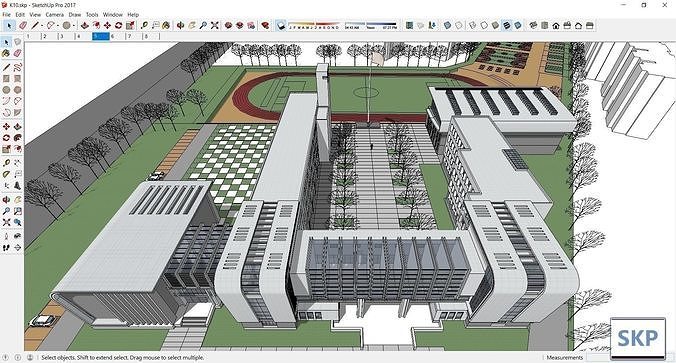
Task: Select Walk footprints tool in left toolbar
Action: click(6, 248)
